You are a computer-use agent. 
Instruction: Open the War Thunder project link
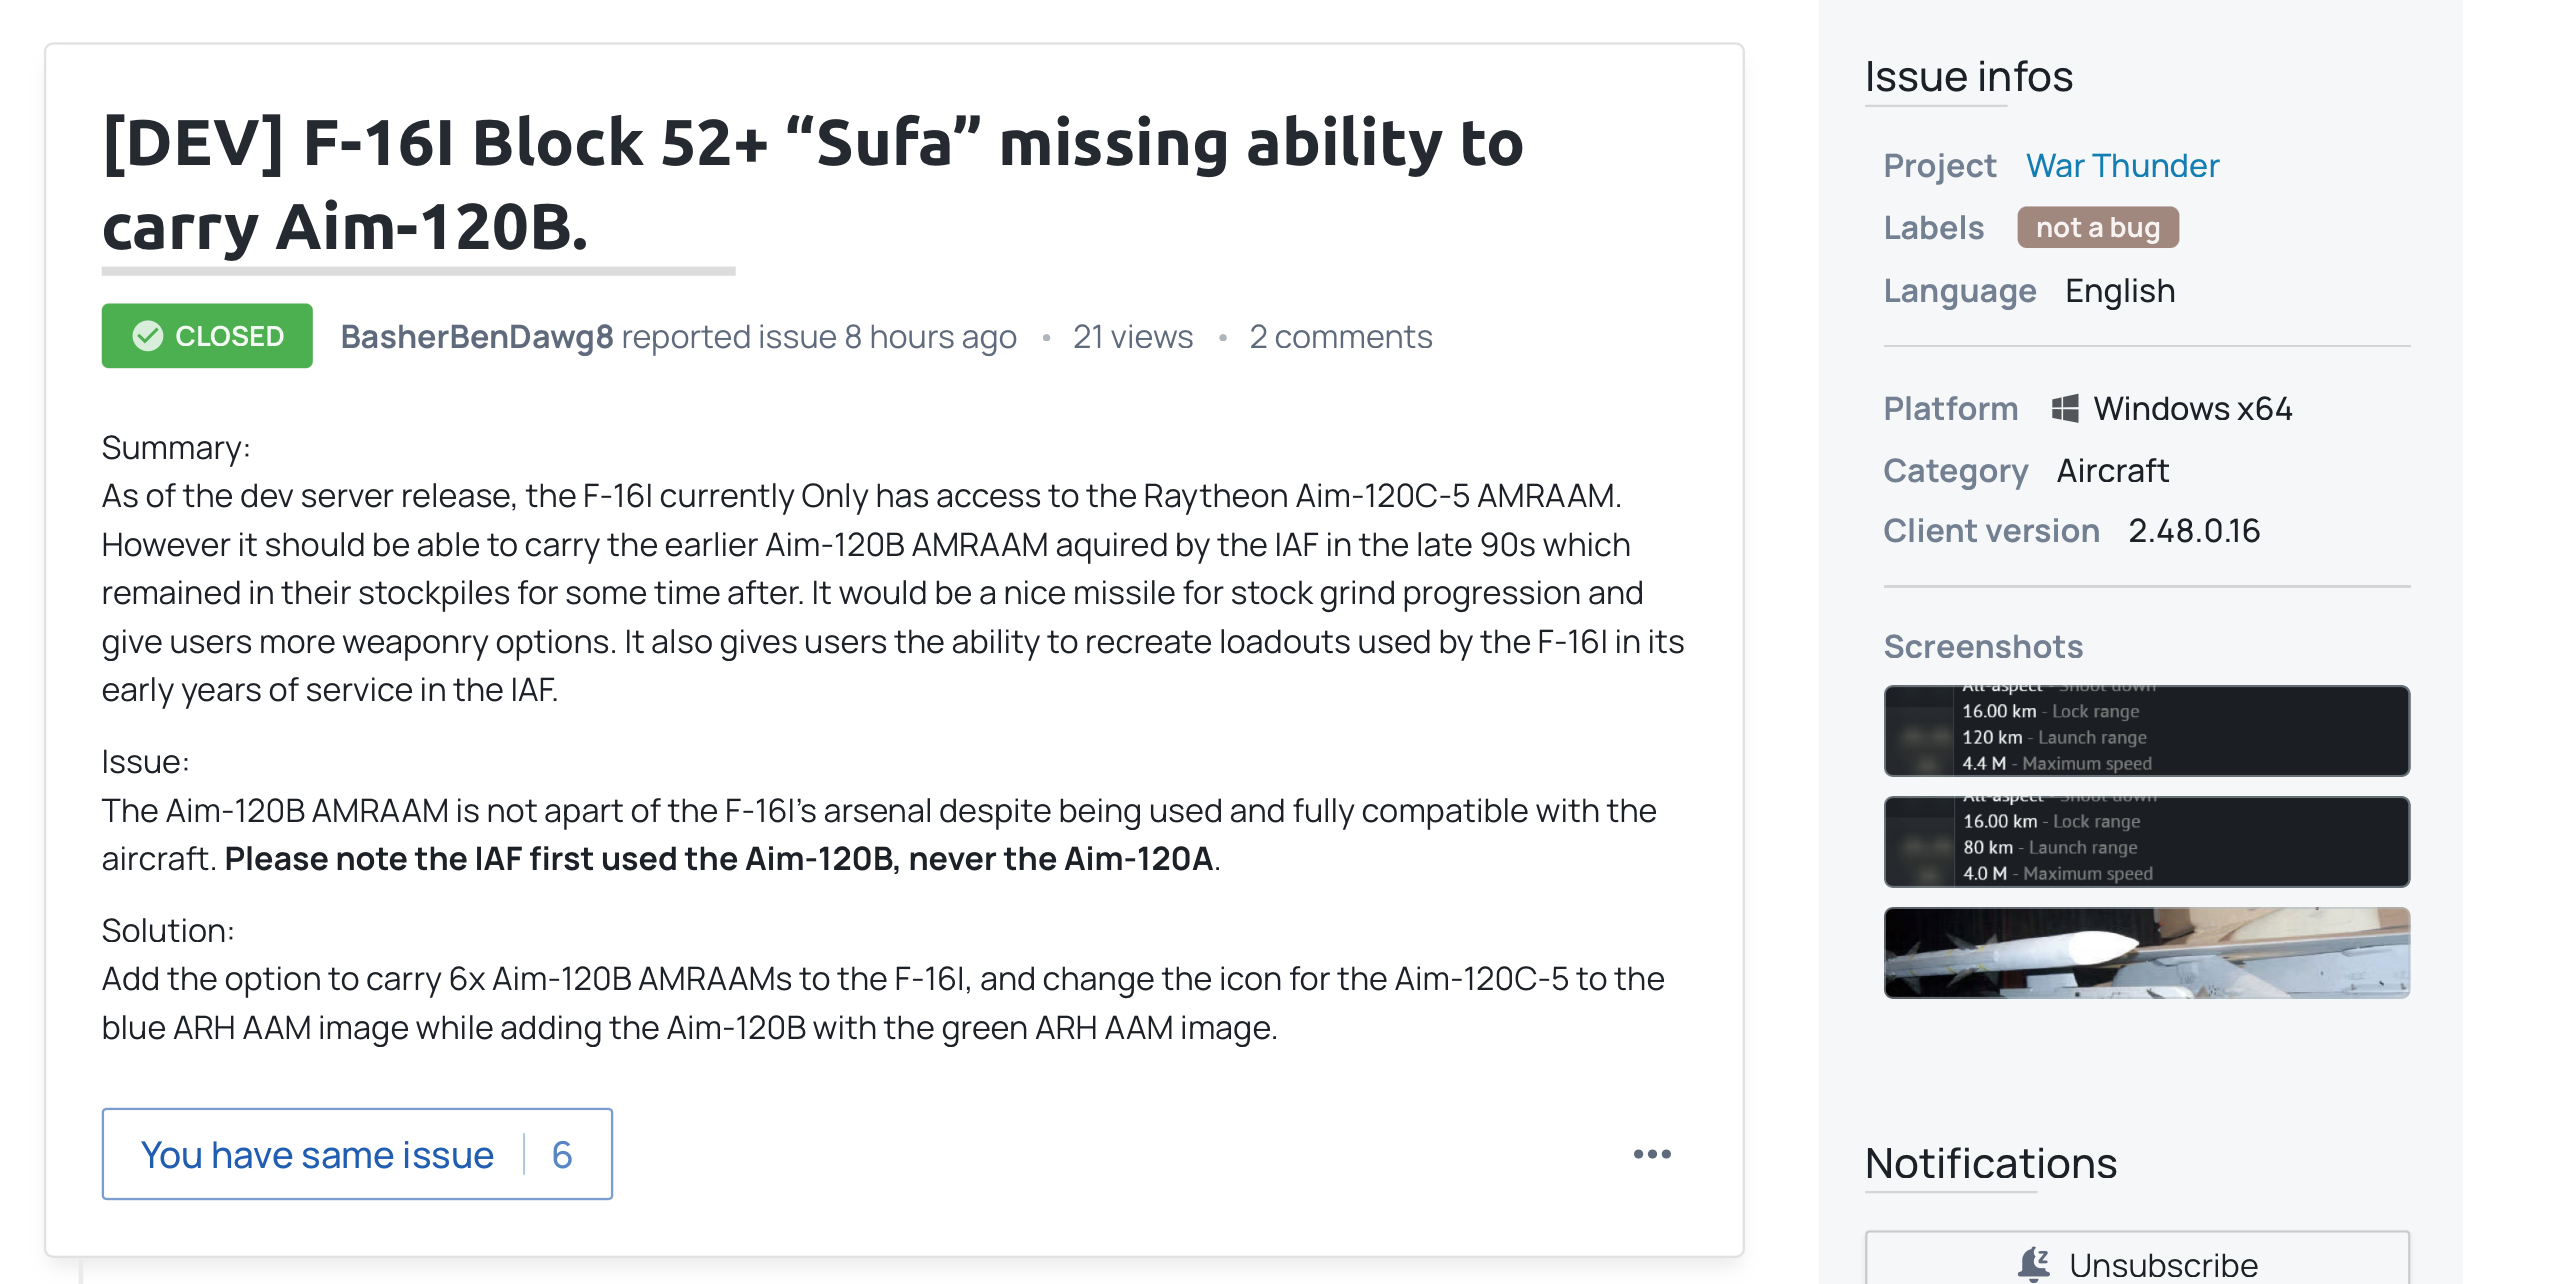pos(2121,165)
